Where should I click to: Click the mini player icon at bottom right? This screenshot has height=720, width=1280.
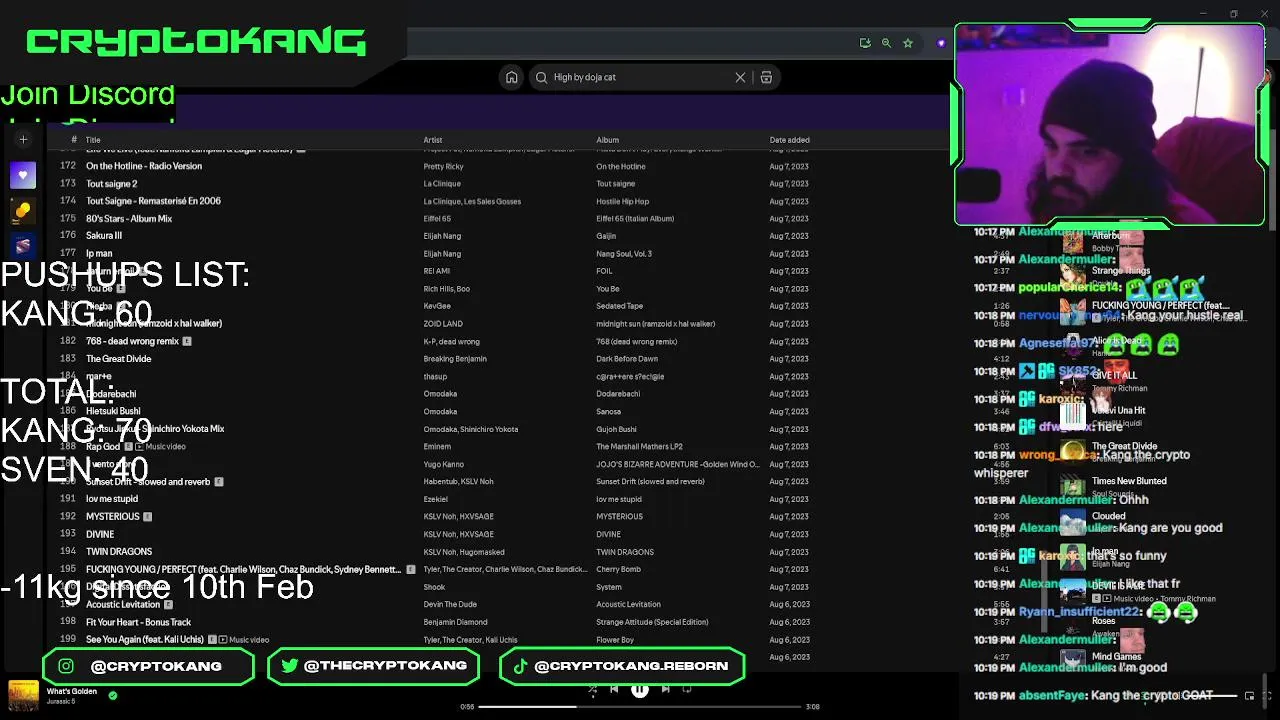pos(1248,696)
